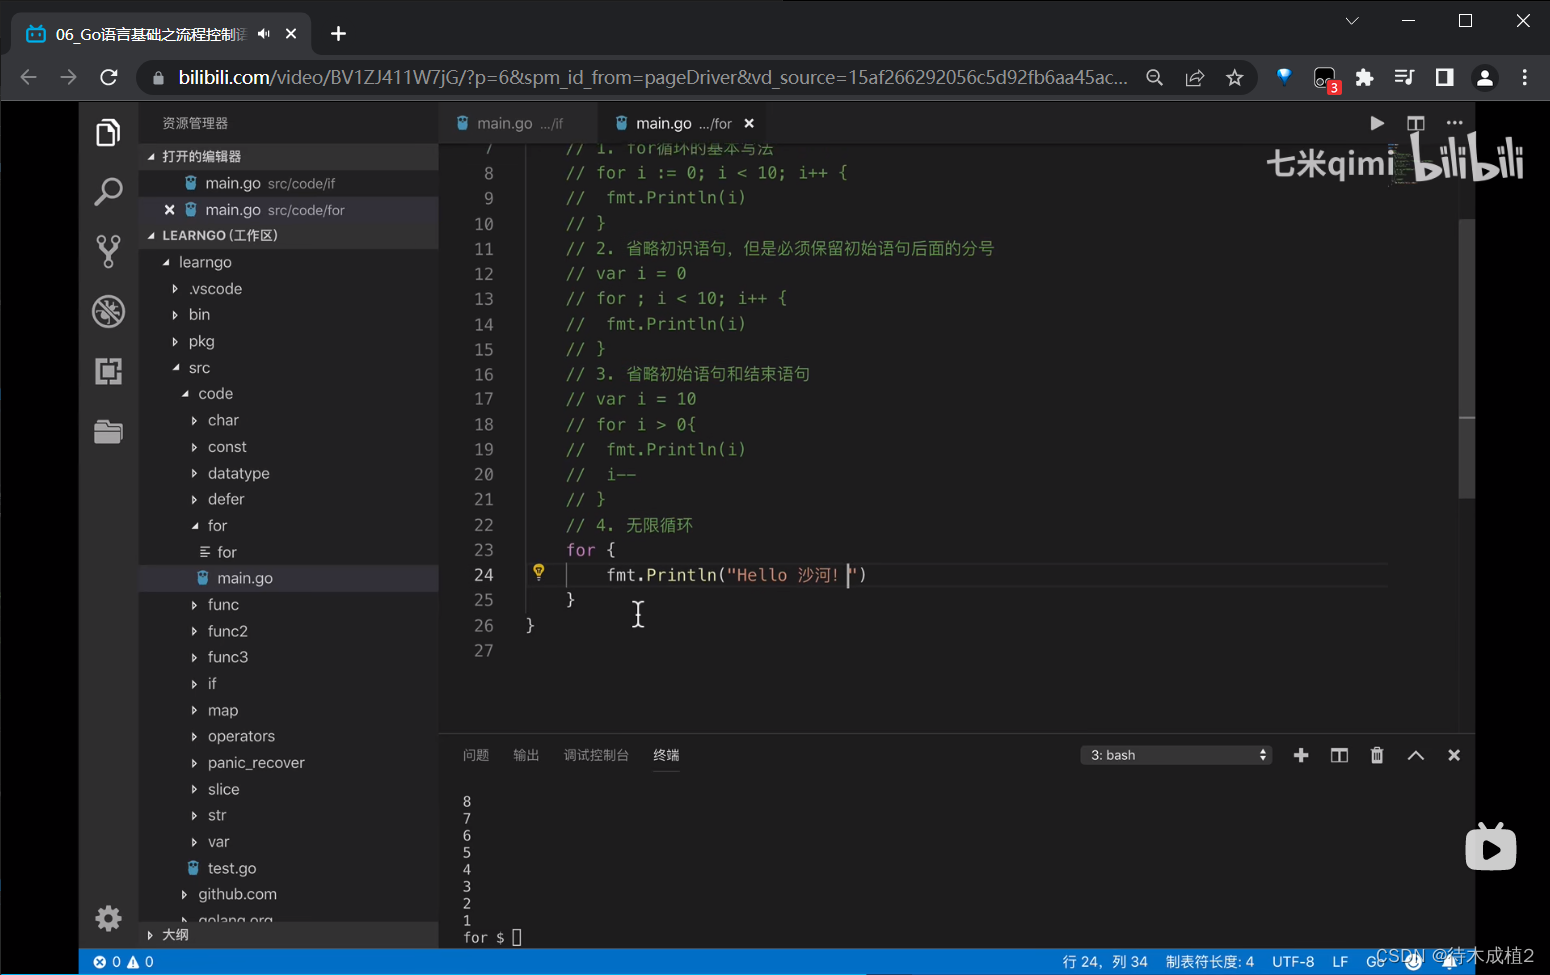Switch to the 问题 (Problems) panel tab

coord(476,755)
